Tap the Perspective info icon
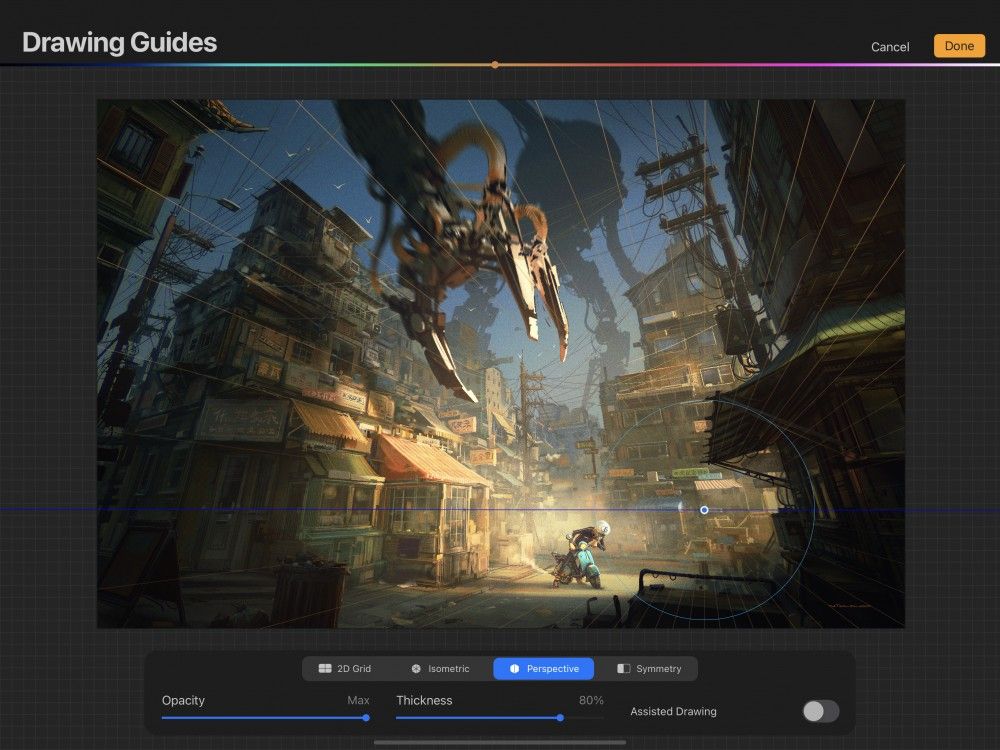 point(513,668)
